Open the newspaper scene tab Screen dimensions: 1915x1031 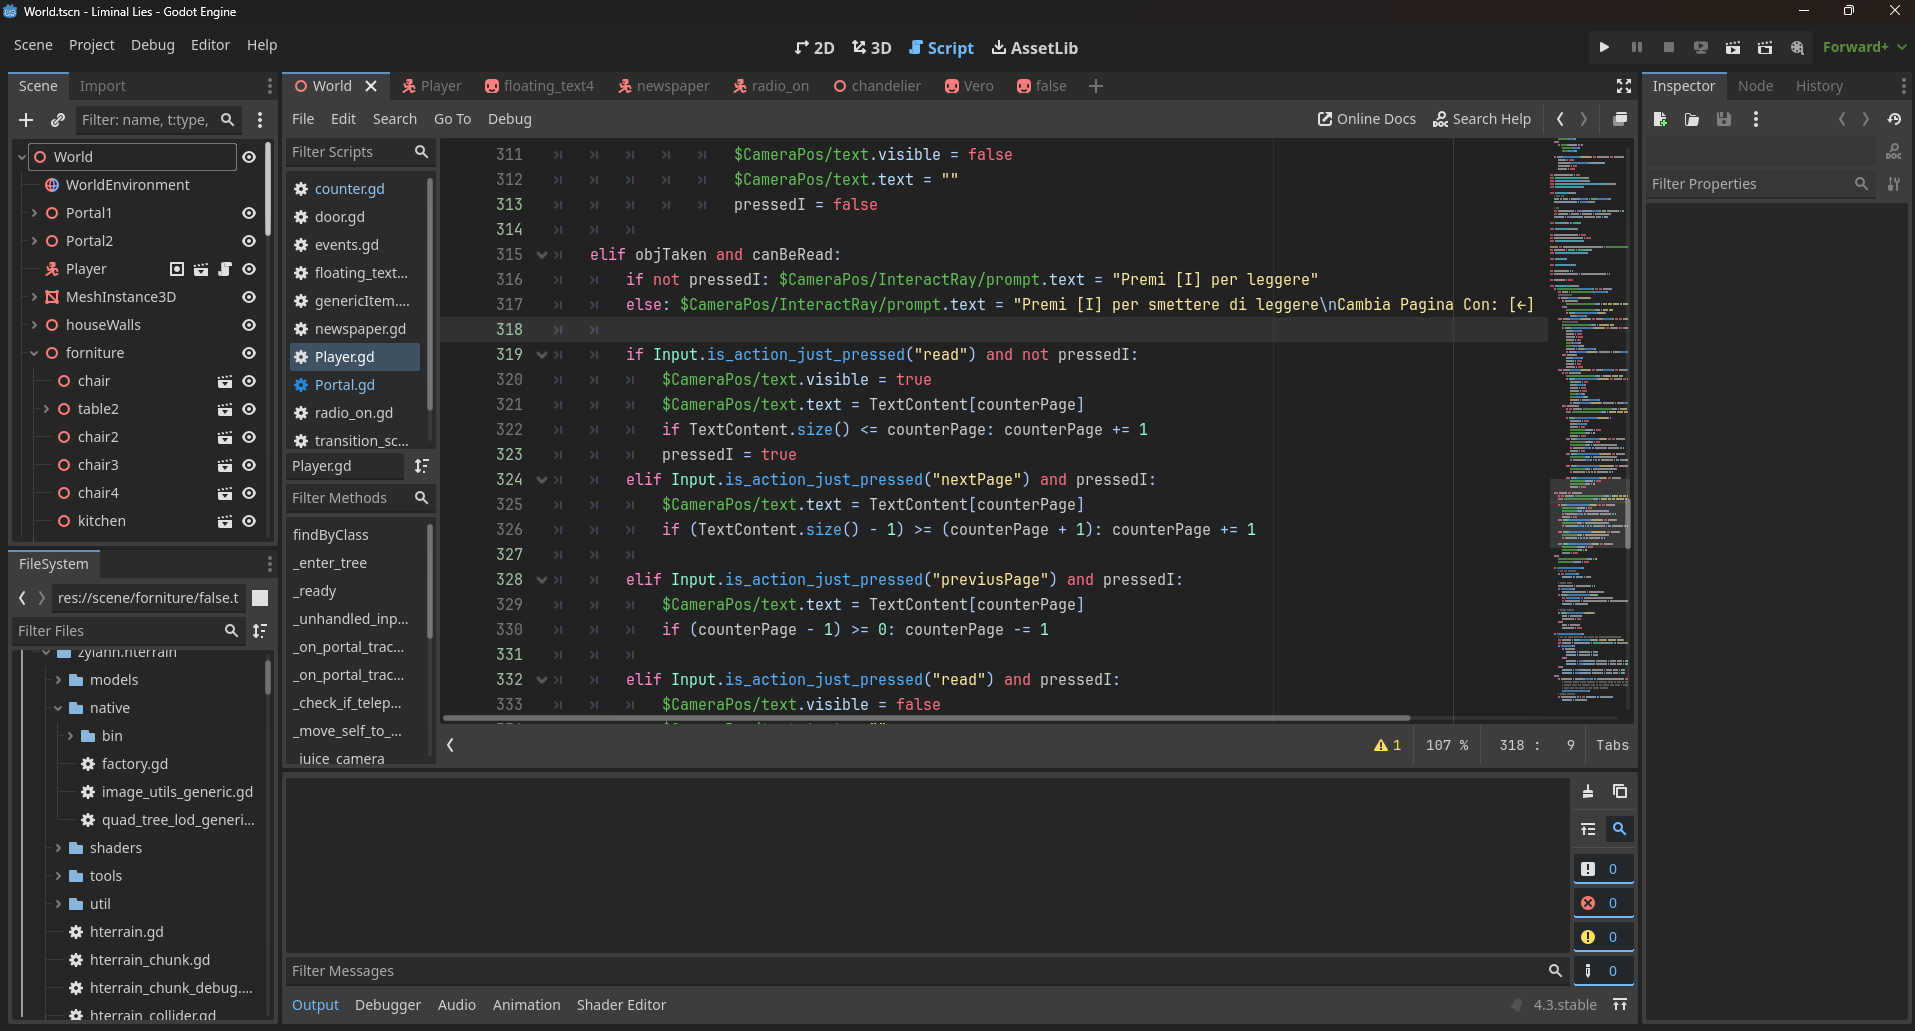[x=664, y=86]
